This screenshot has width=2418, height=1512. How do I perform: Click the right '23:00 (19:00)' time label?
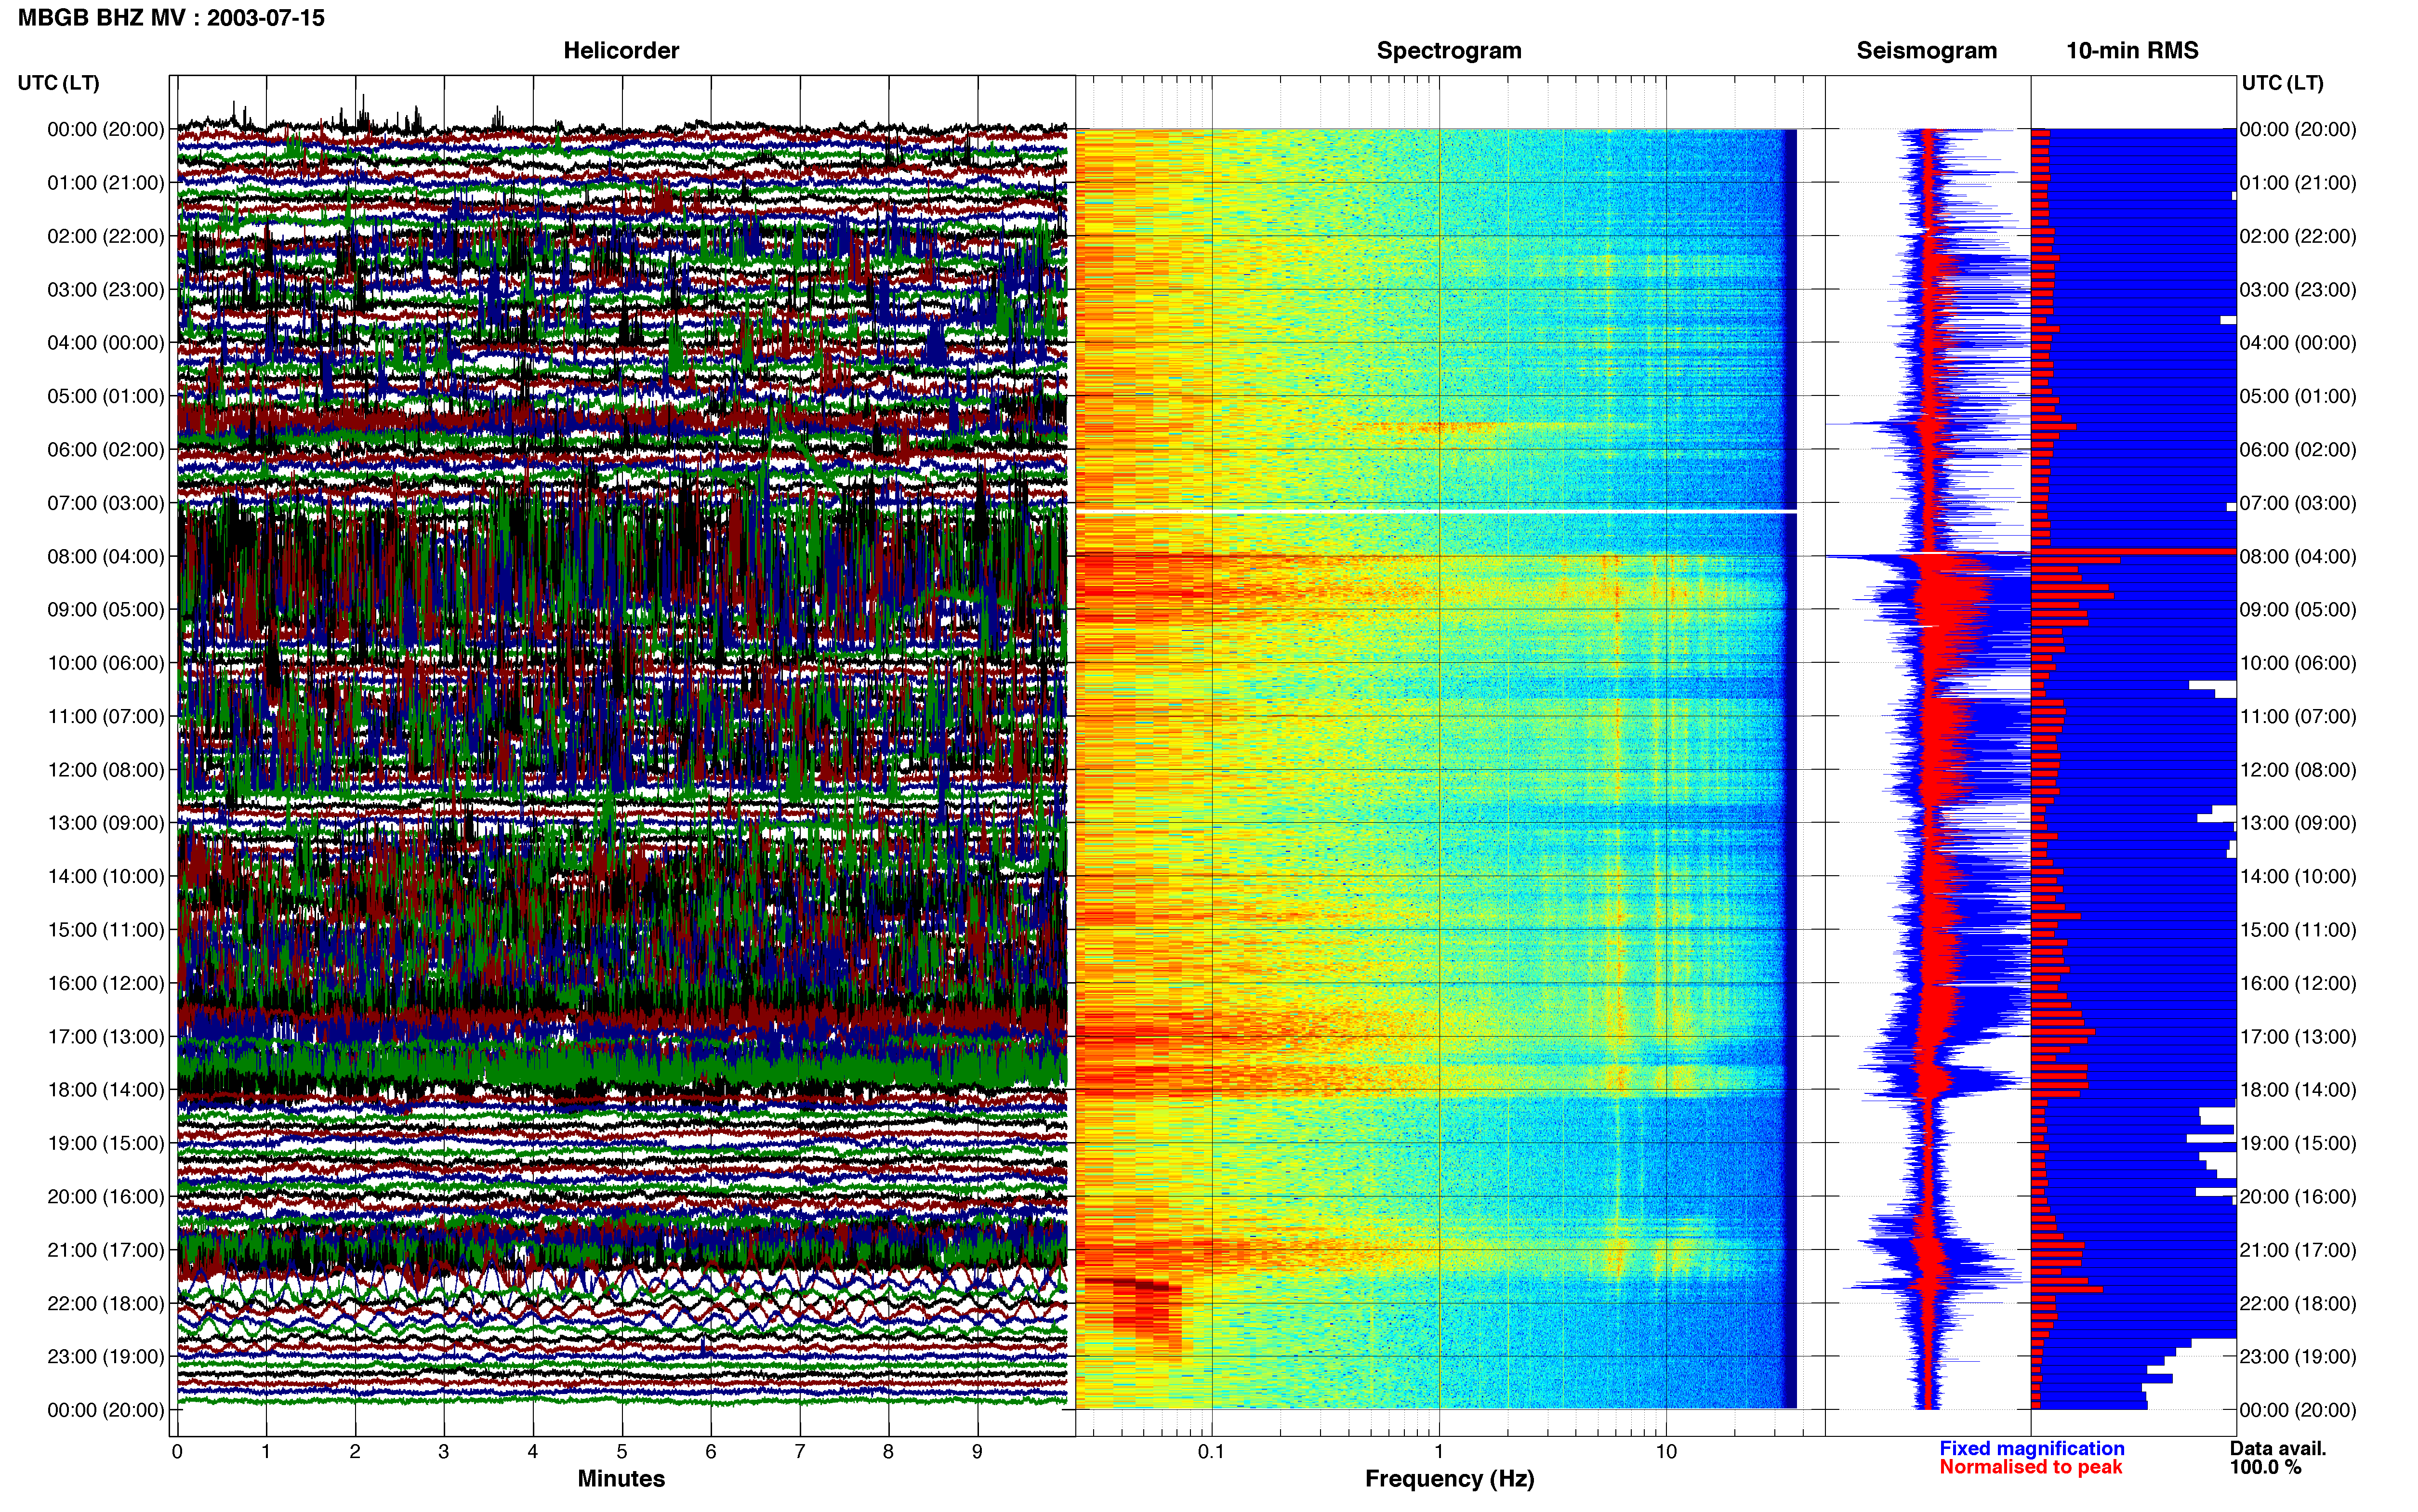coord(2298,1357)
